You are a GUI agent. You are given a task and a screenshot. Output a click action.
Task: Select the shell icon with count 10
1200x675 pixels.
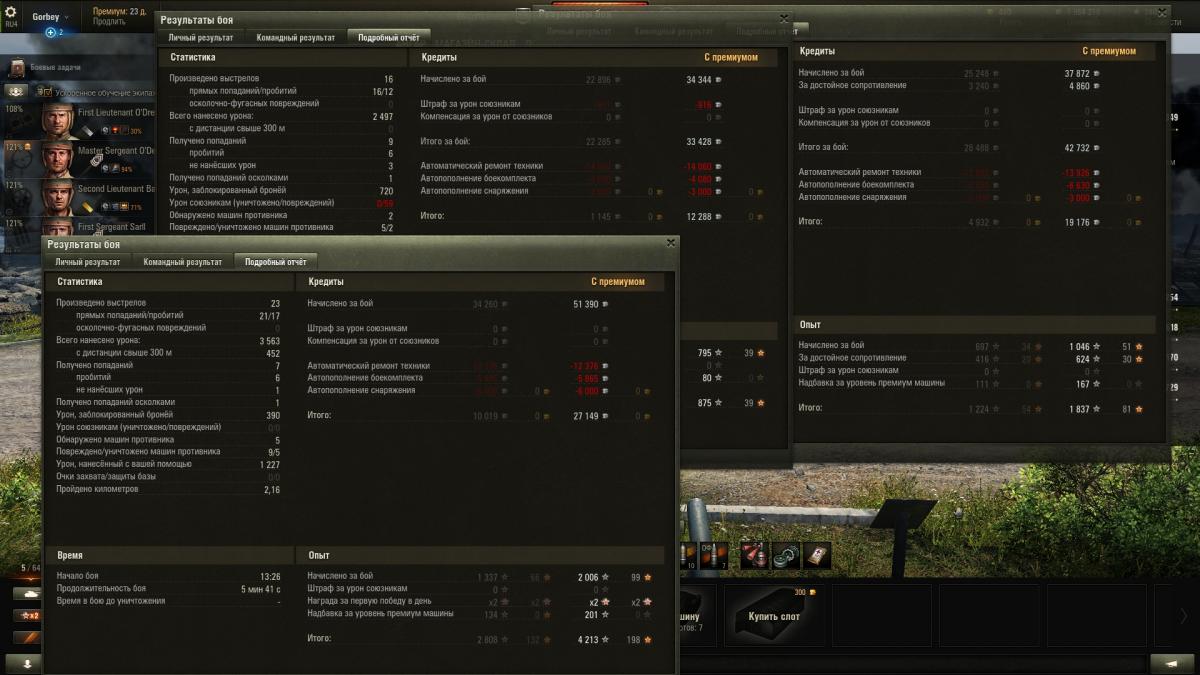tap(690, 556)
